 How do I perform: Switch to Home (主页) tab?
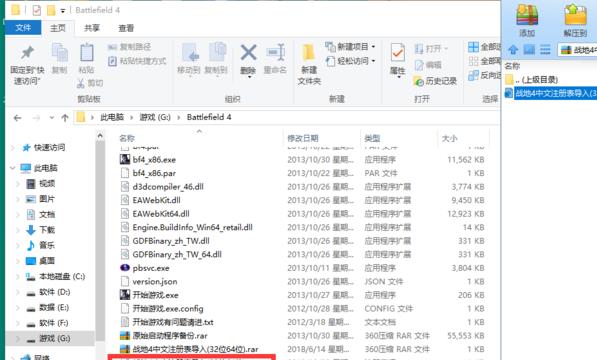point(58,28)
